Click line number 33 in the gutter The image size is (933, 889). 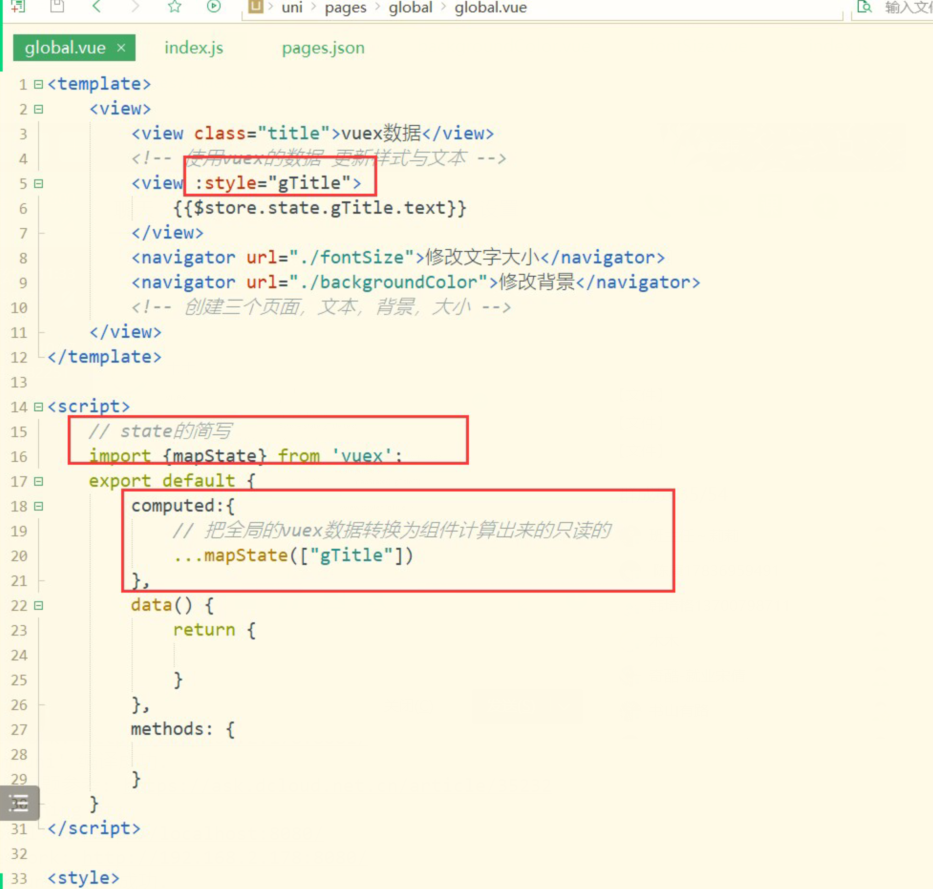tap(19, 878)
